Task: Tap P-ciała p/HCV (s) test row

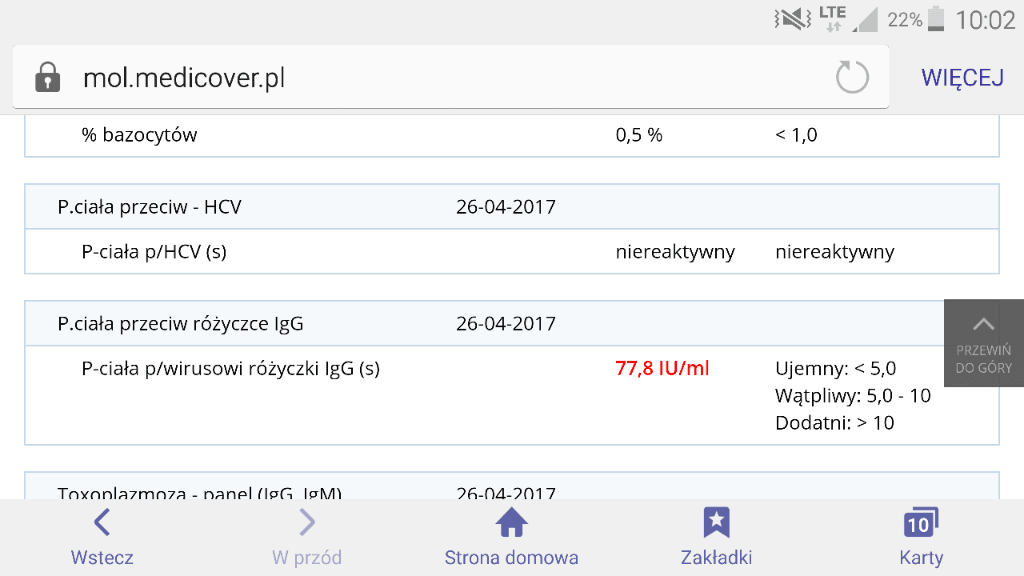Action: tap(154, 252)
